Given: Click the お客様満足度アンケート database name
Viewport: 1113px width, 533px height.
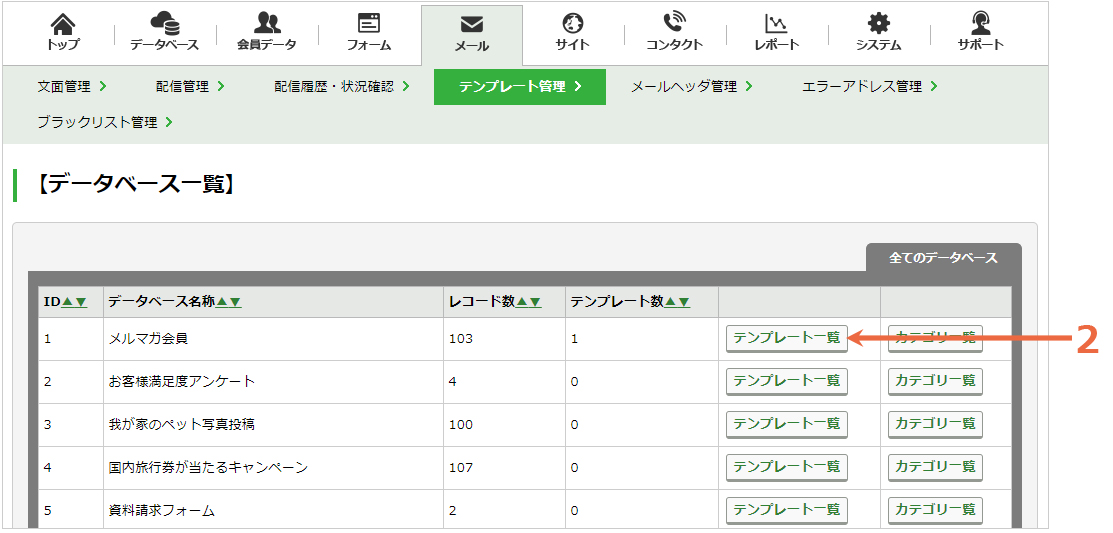Looking at the screenshot, I should pos(182,382).
